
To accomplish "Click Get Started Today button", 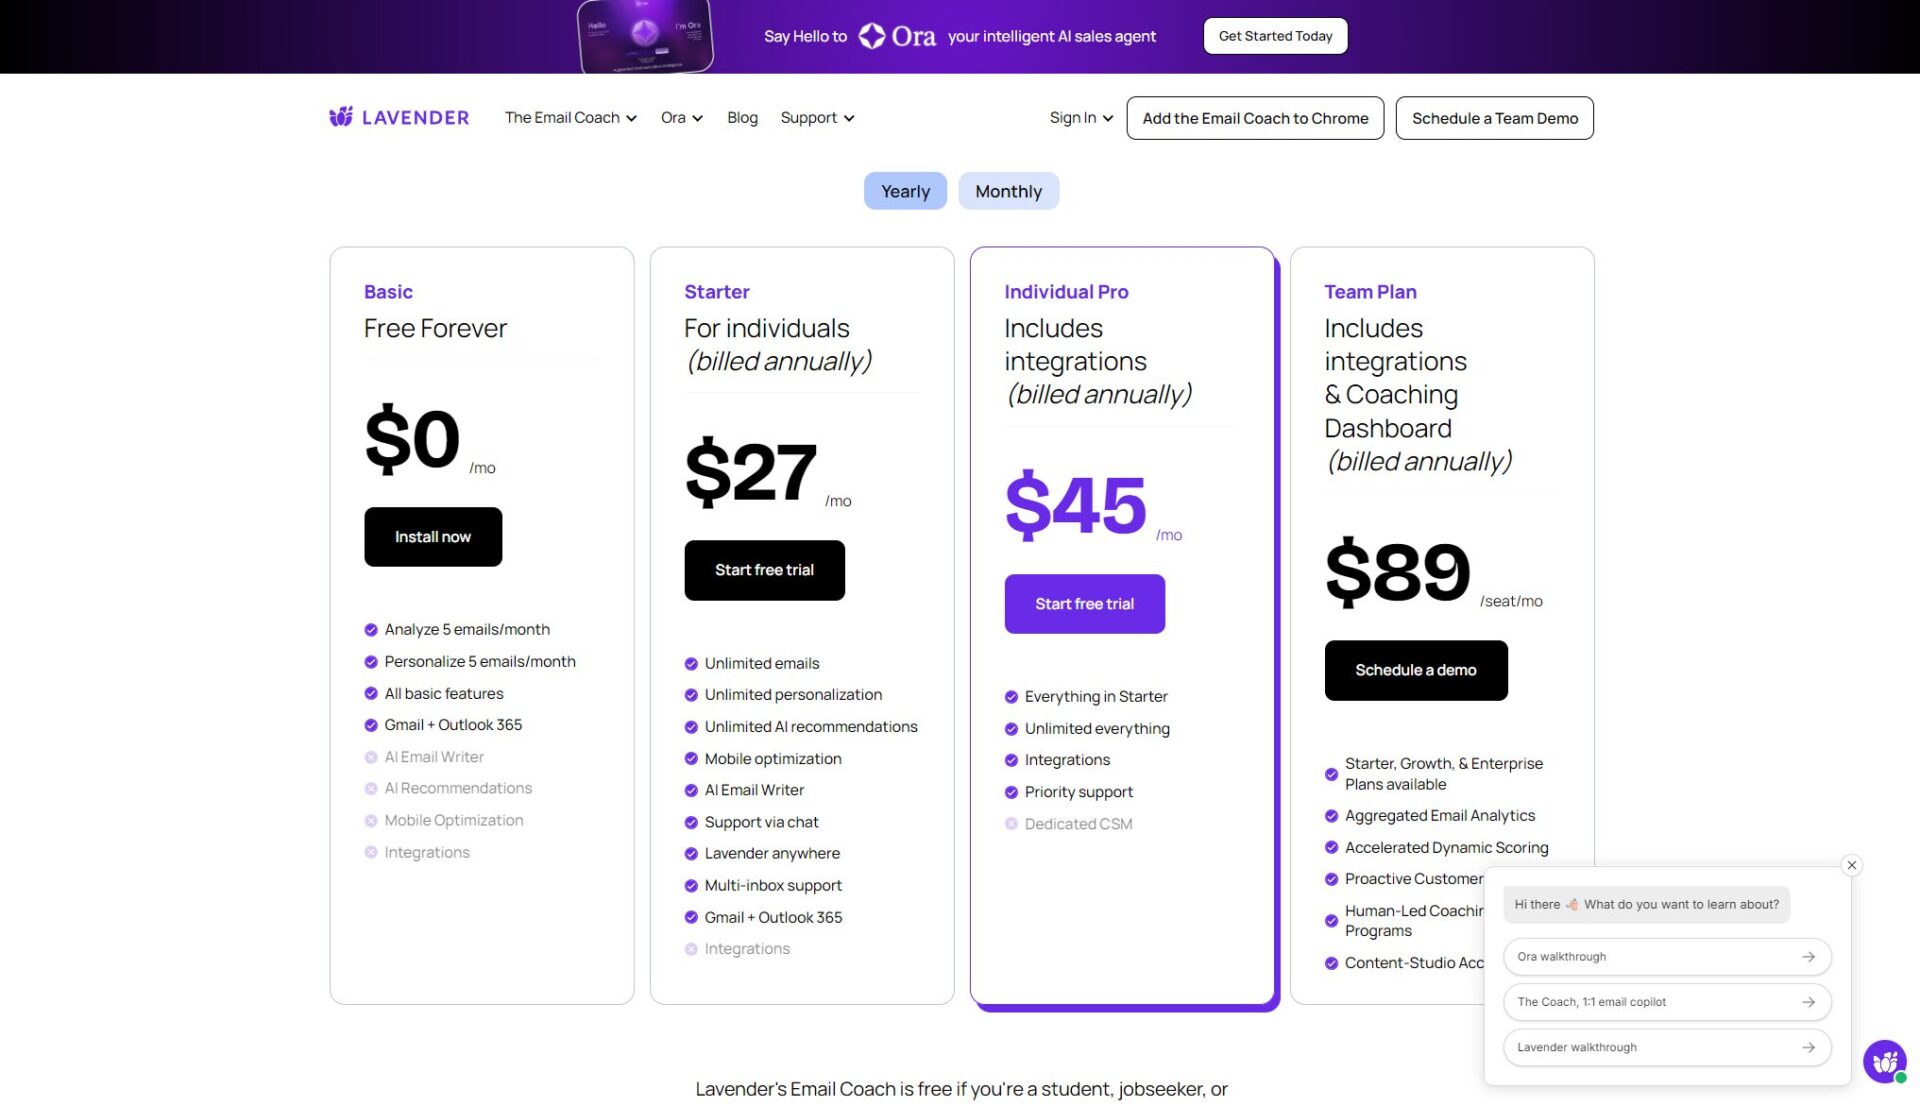I will coord(1275,36).
